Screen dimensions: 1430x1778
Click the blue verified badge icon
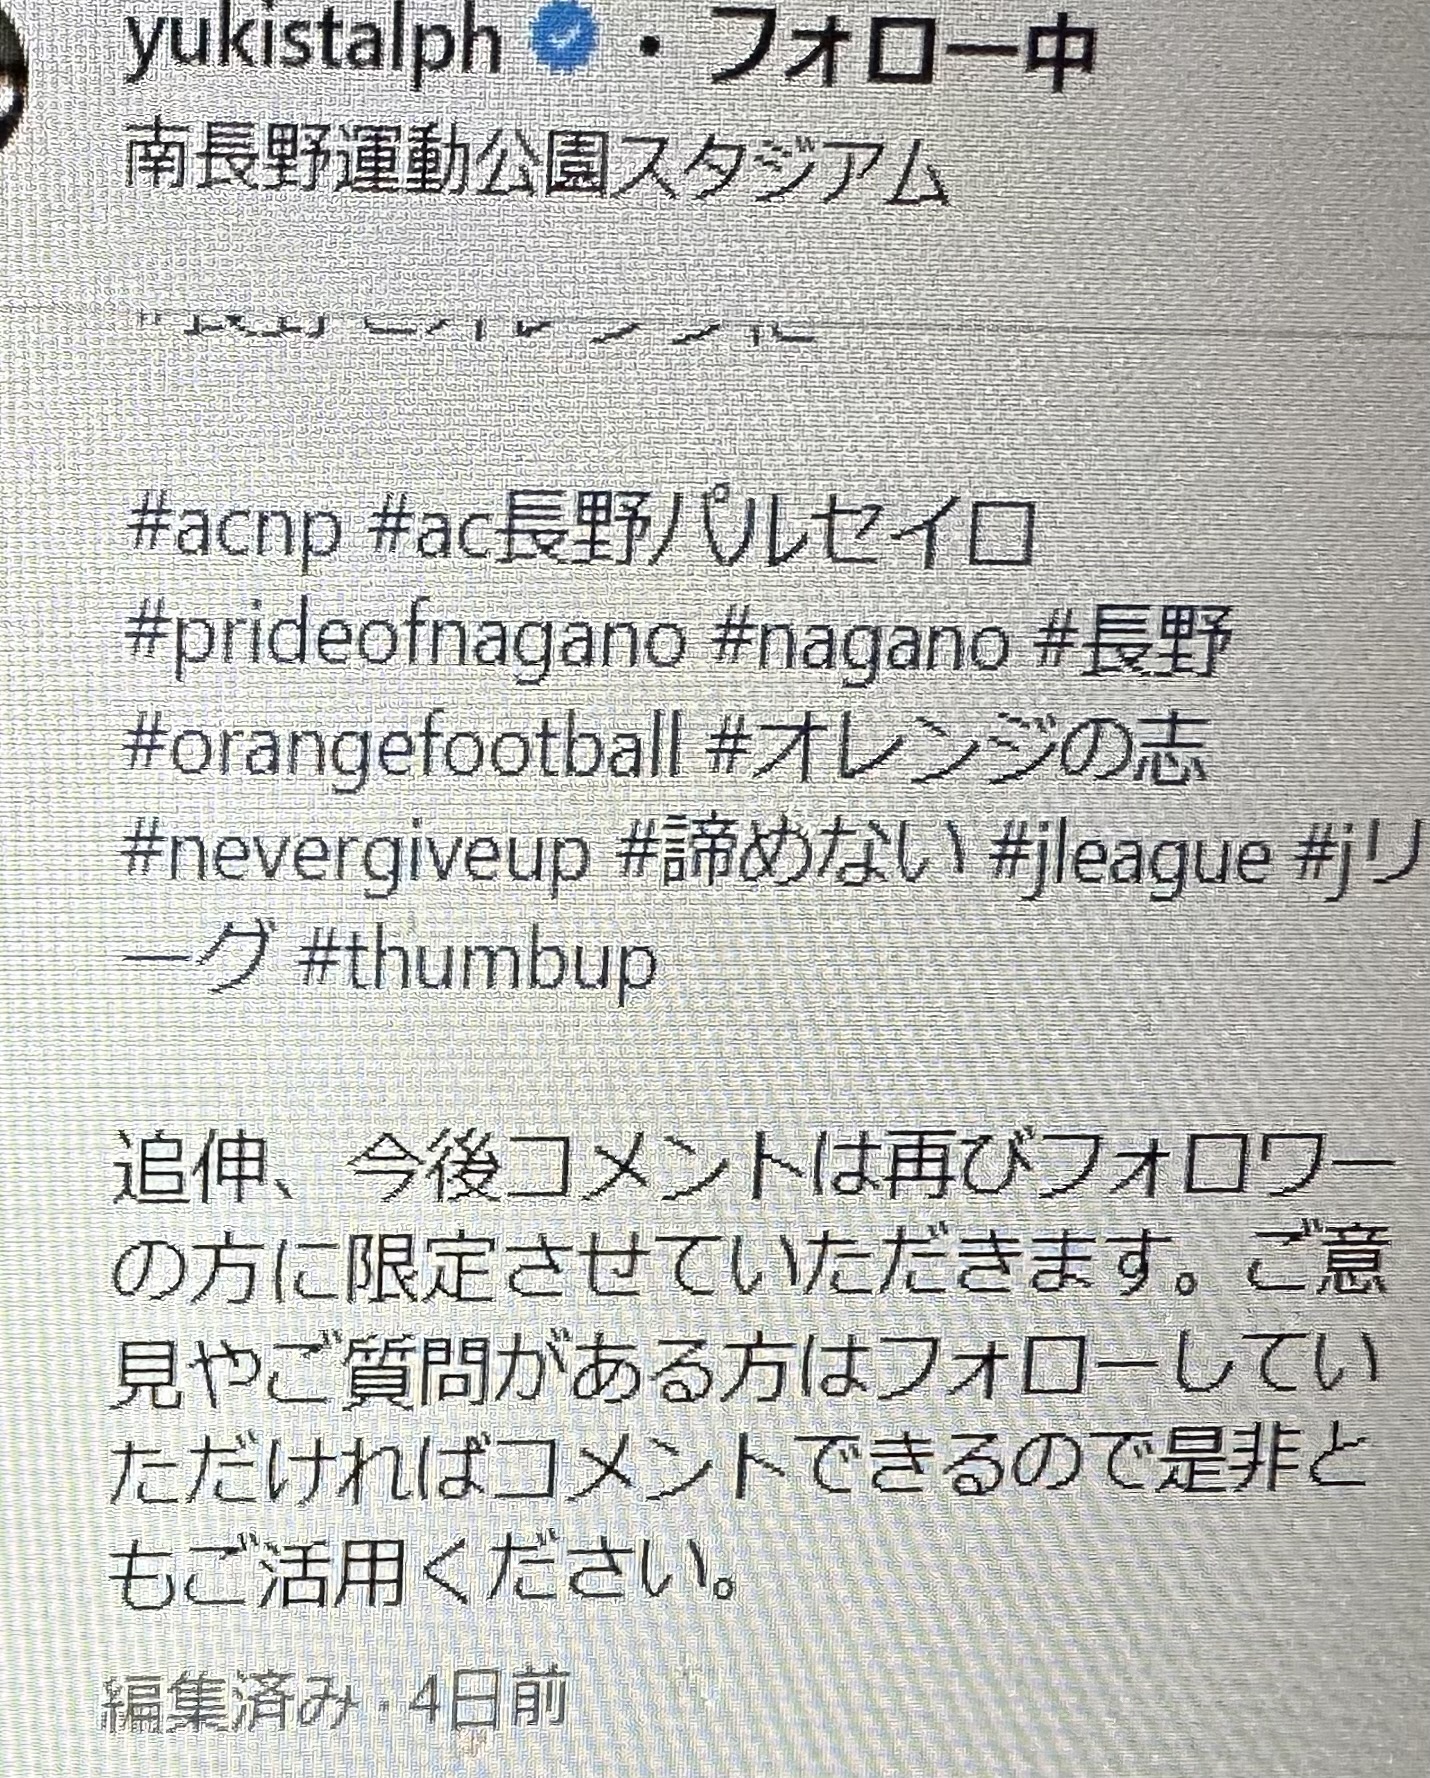563,43
